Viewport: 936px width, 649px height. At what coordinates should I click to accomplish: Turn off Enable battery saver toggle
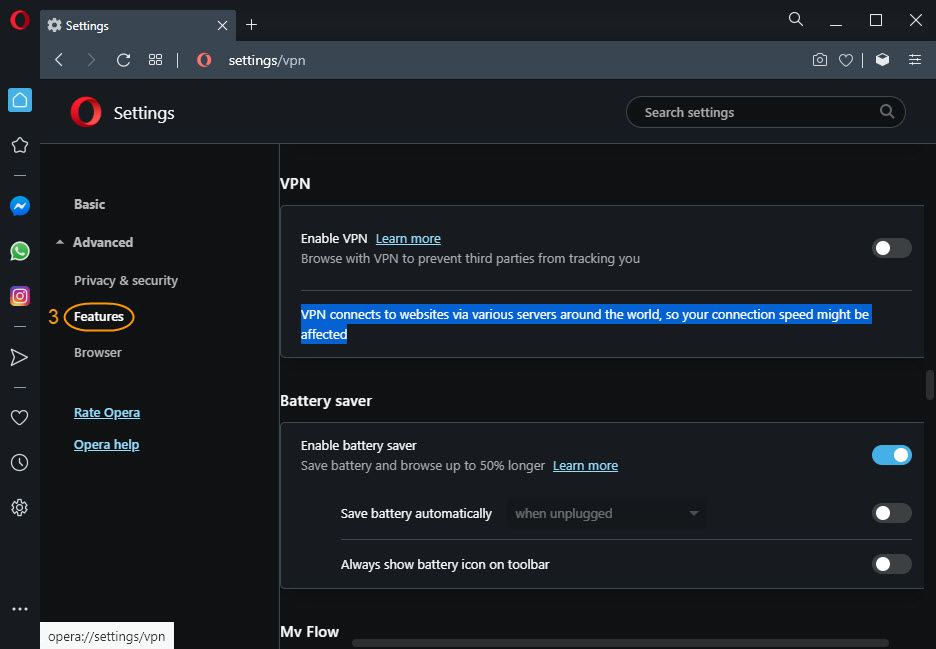pyautogui.click(x=891, y=455)
